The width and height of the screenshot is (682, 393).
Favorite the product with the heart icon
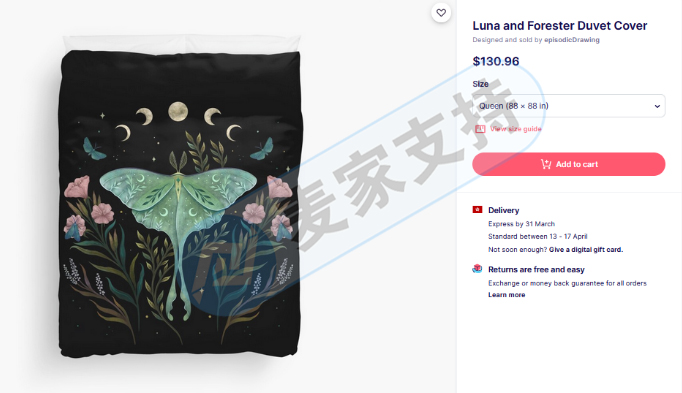[x=441, y=13]
